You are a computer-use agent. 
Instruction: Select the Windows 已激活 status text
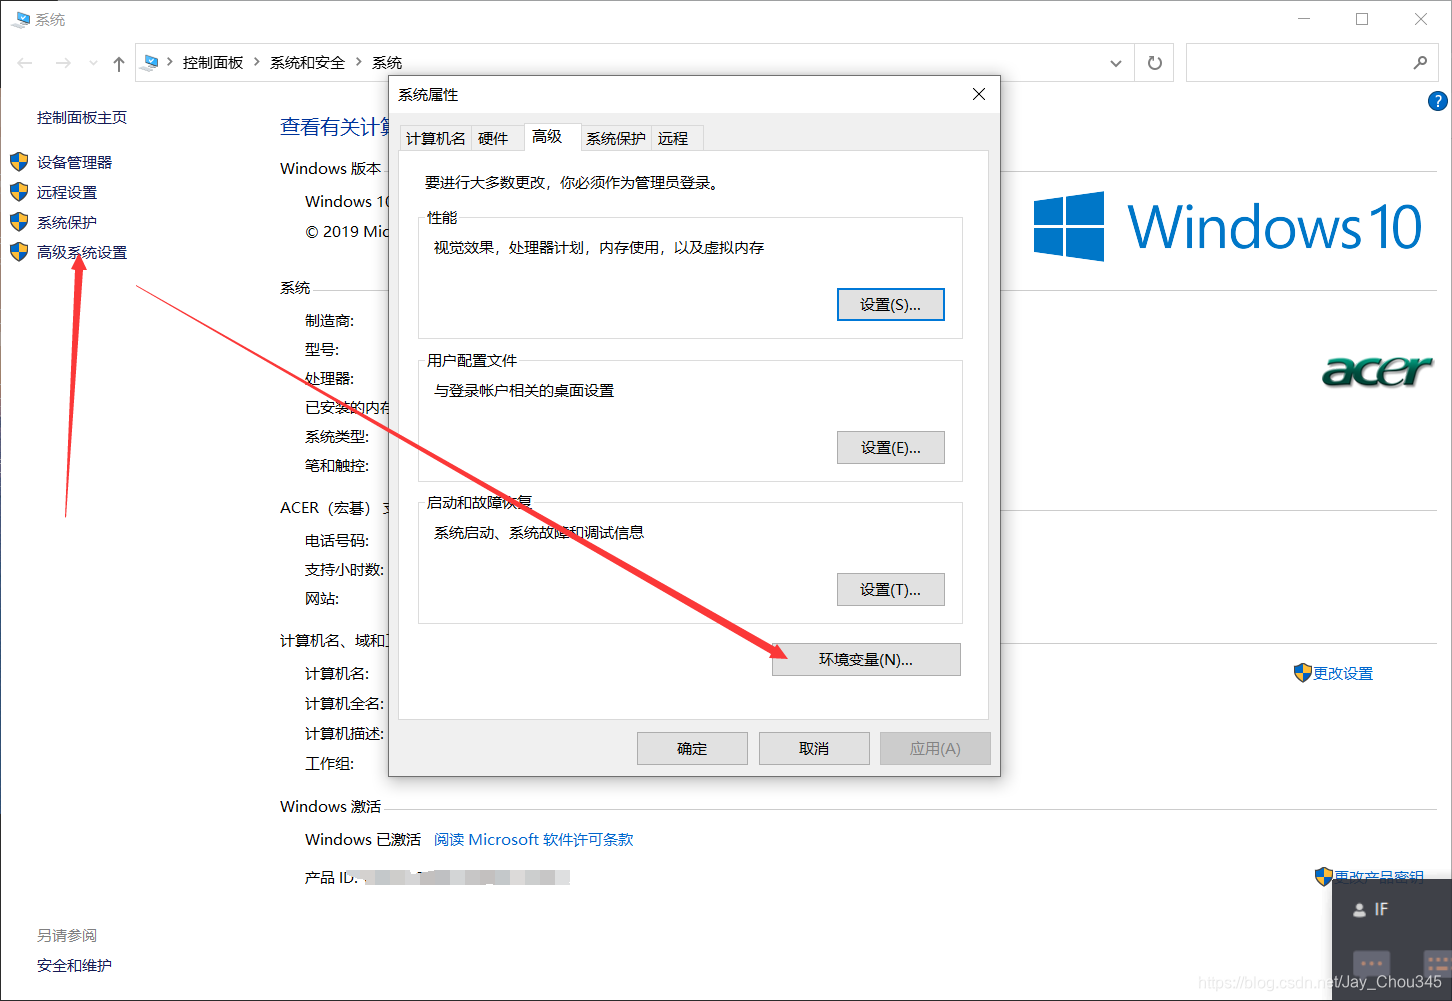point(363,839)
